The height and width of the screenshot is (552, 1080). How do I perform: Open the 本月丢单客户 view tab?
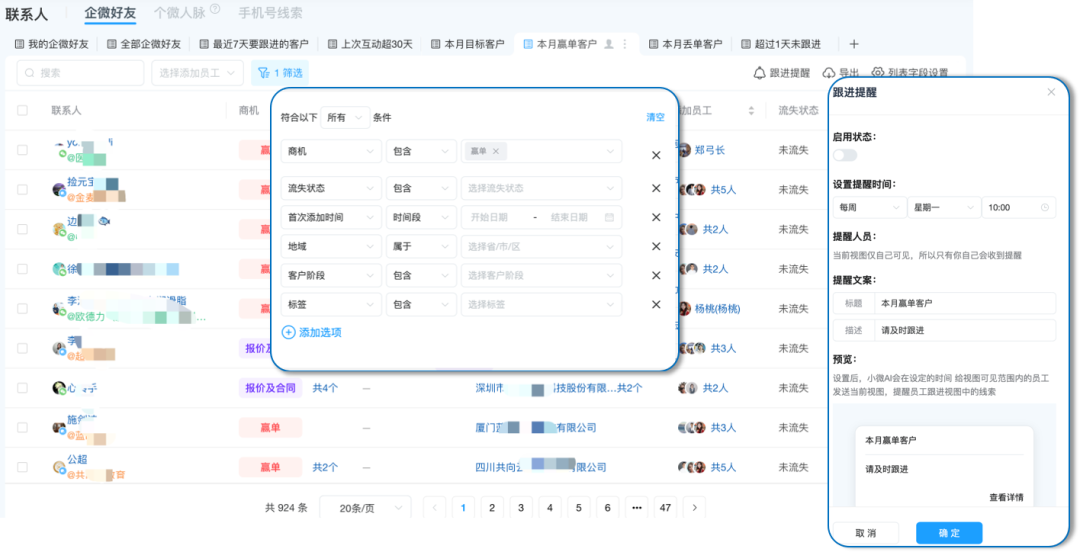pos(685,44)
